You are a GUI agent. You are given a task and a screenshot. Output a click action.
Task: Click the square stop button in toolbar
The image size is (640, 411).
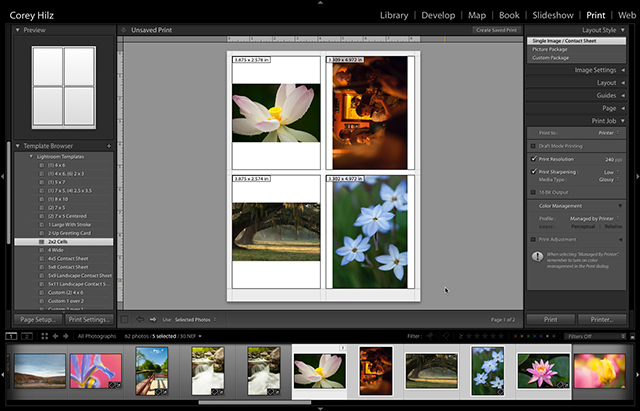point(124,320)
